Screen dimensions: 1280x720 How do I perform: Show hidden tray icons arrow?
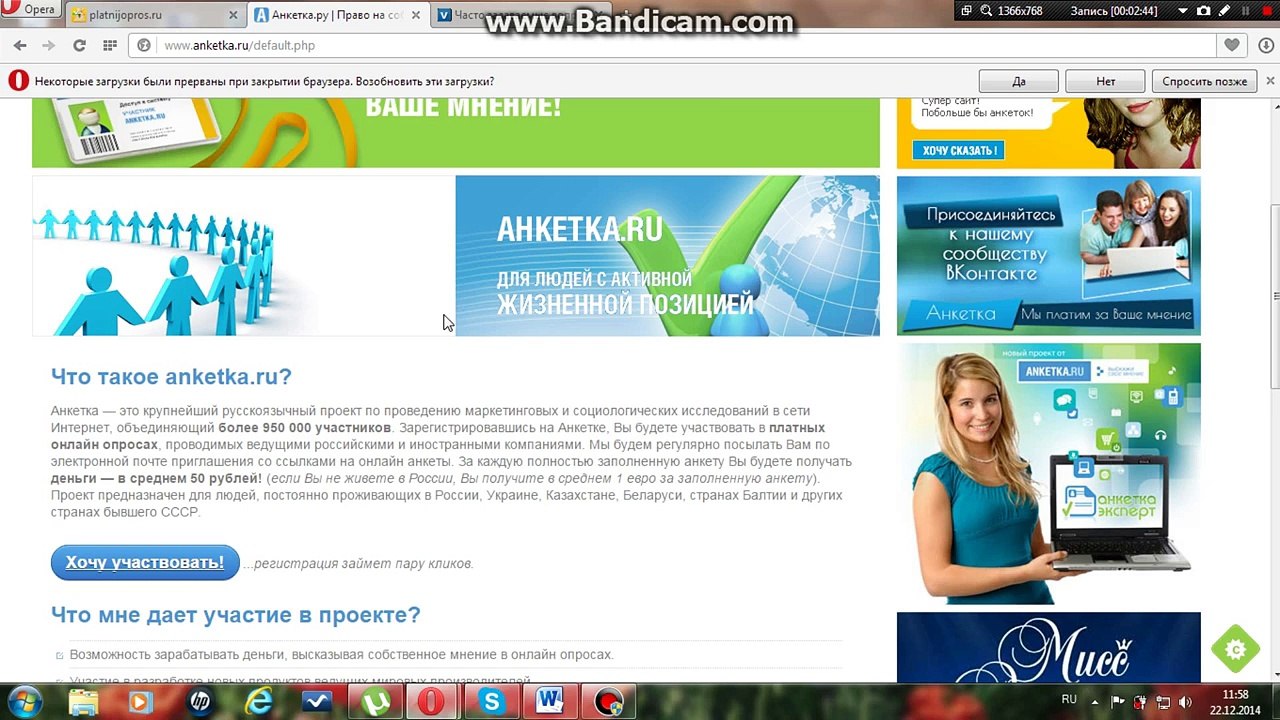pos(1095,702)
